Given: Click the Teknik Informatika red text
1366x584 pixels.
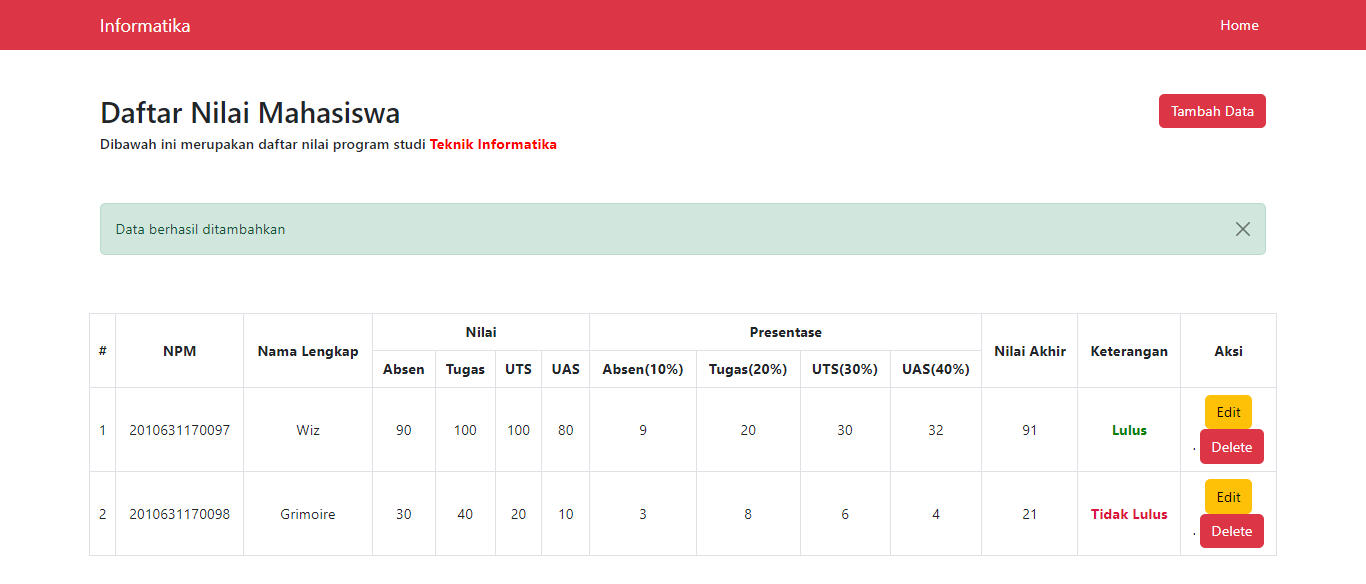Looking at the screenshot, I should [493, 144].
